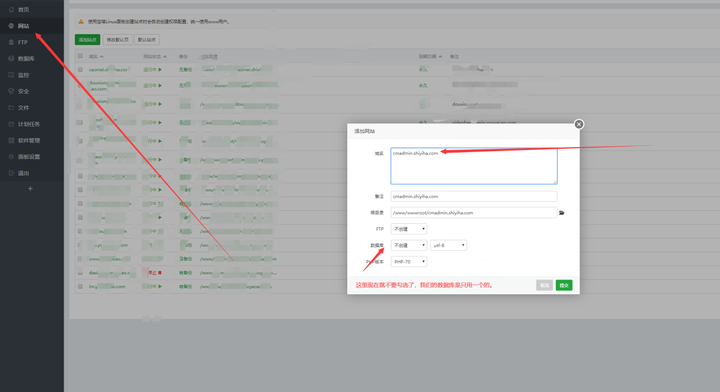Image resolution: width=720 pixels, height=392 pixels.
Task: Close the 添加网站 dialog with X icon
Action: (x=579, y=124)
